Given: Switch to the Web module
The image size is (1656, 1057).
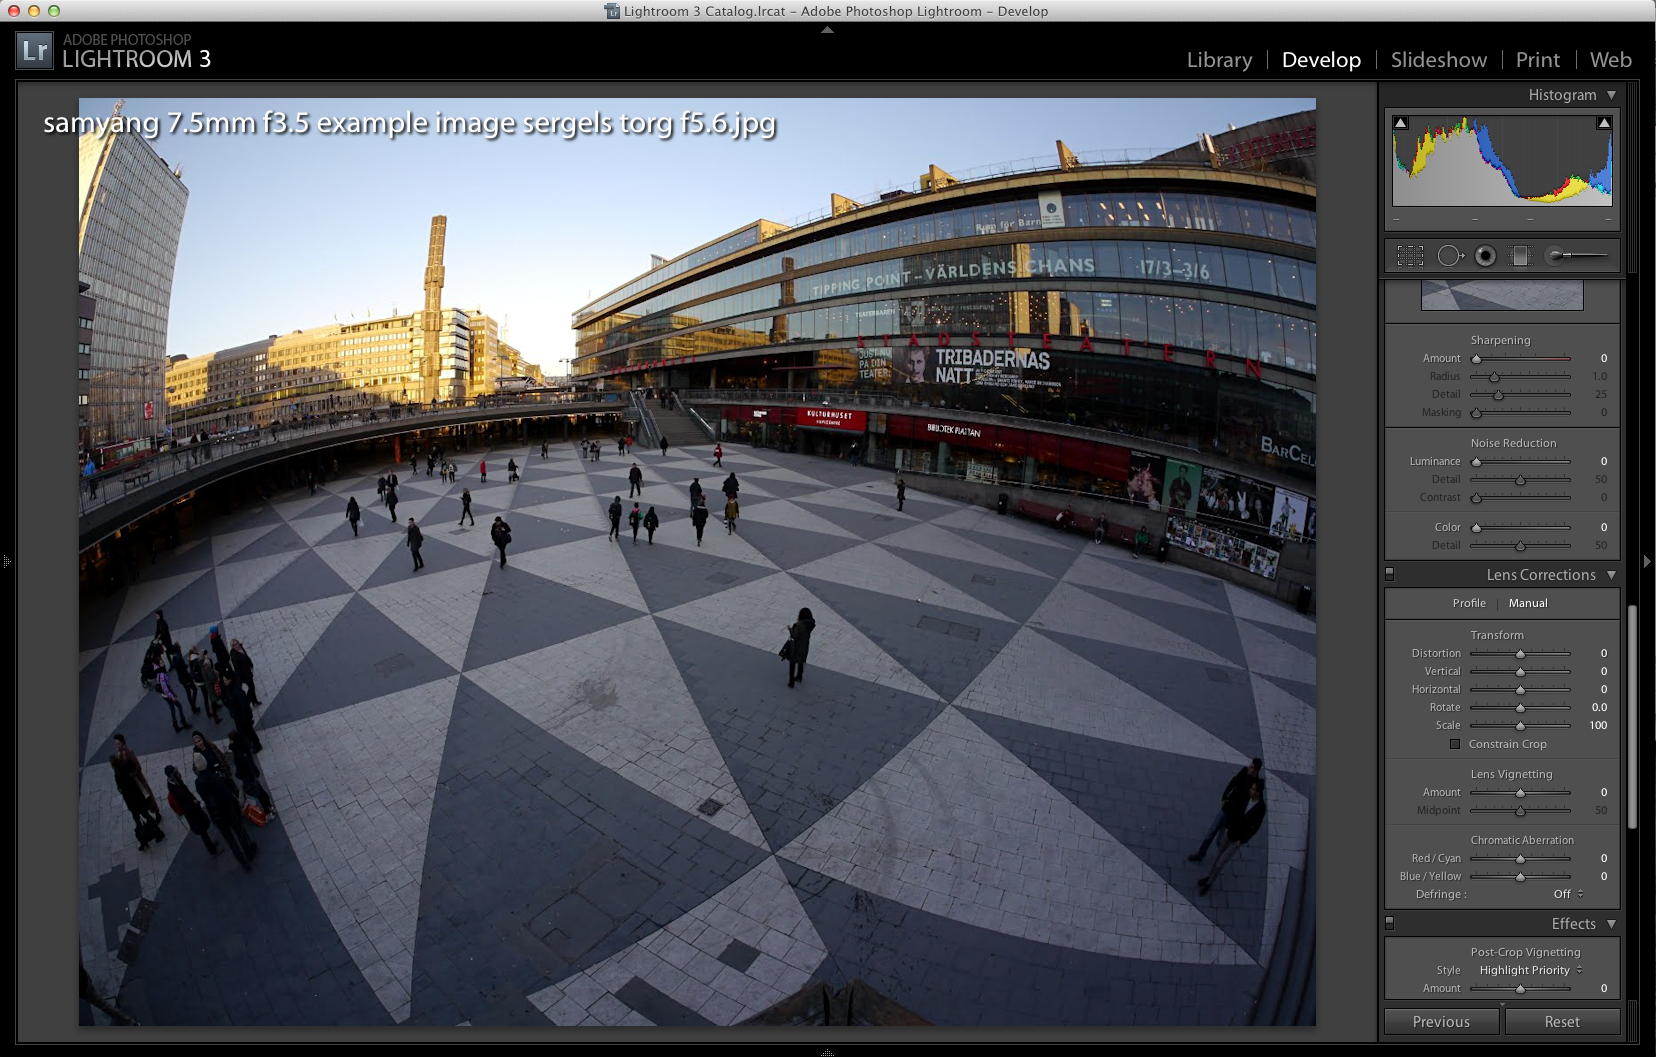Looking at the screenshot, I should tap(1610, 60).
